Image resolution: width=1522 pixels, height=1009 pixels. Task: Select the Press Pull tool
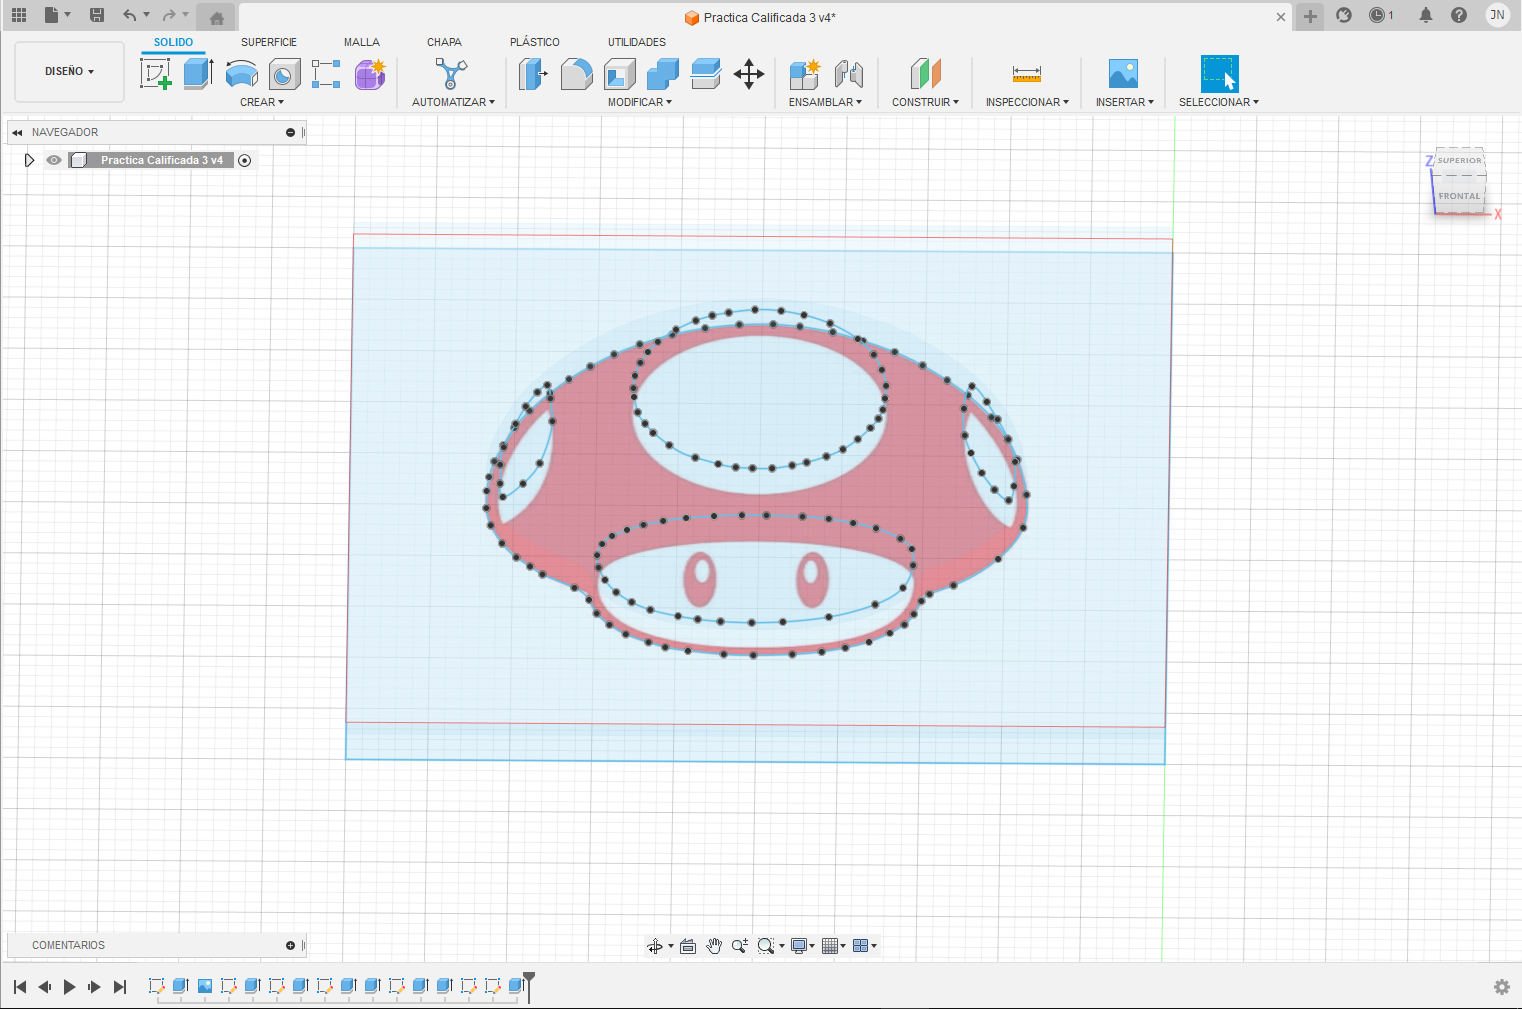pyautogui.click(x=533, y=74)
